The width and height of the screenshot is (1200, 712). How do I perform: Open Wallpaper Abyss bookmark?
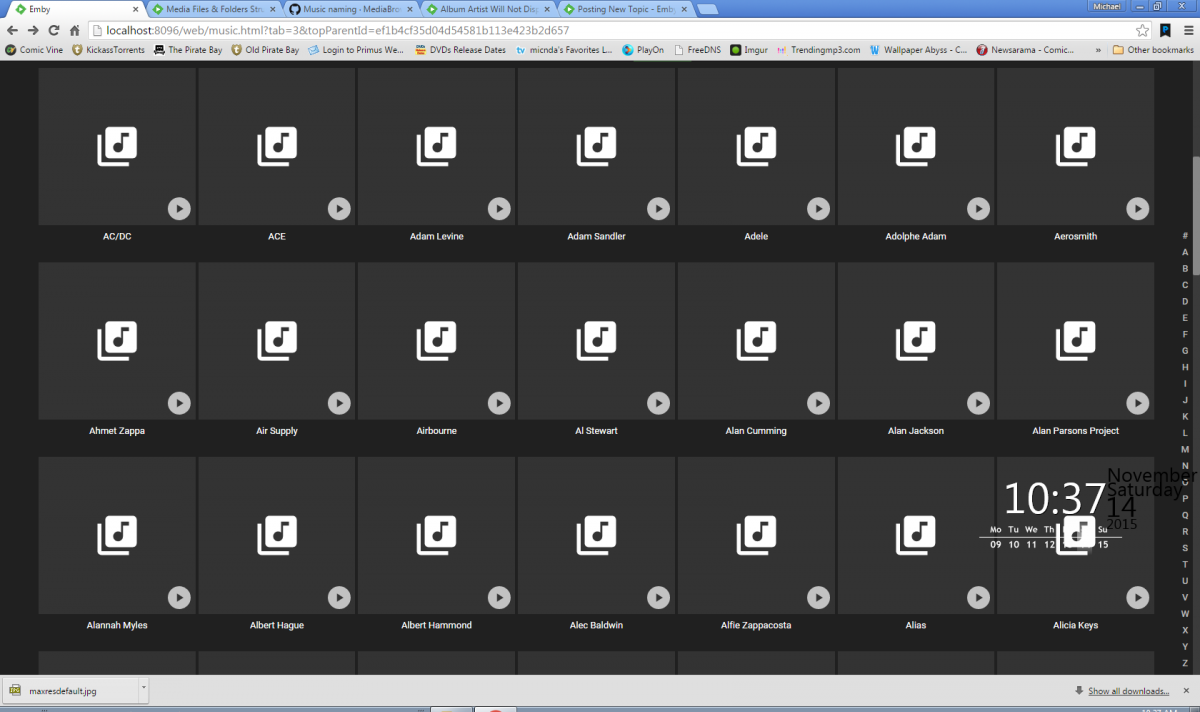pos(918,49)
